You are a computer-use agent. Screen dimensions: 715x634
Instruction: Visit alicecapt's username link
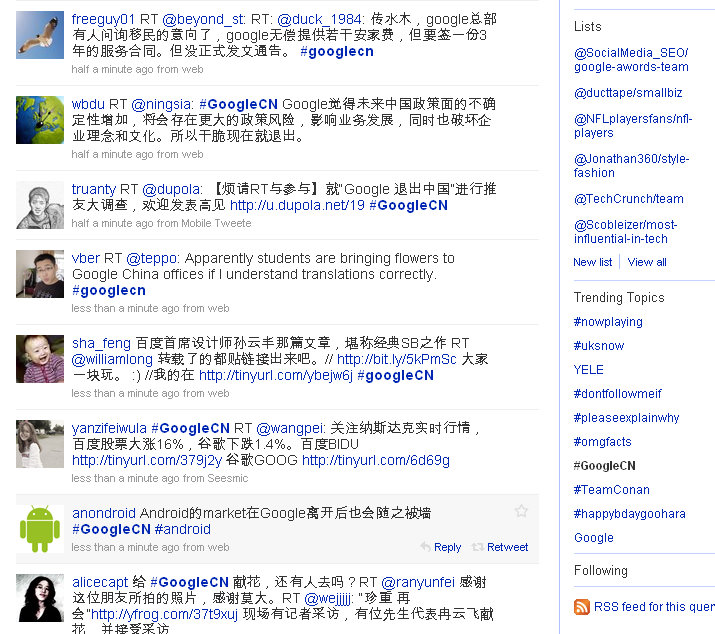coord(100,582)
